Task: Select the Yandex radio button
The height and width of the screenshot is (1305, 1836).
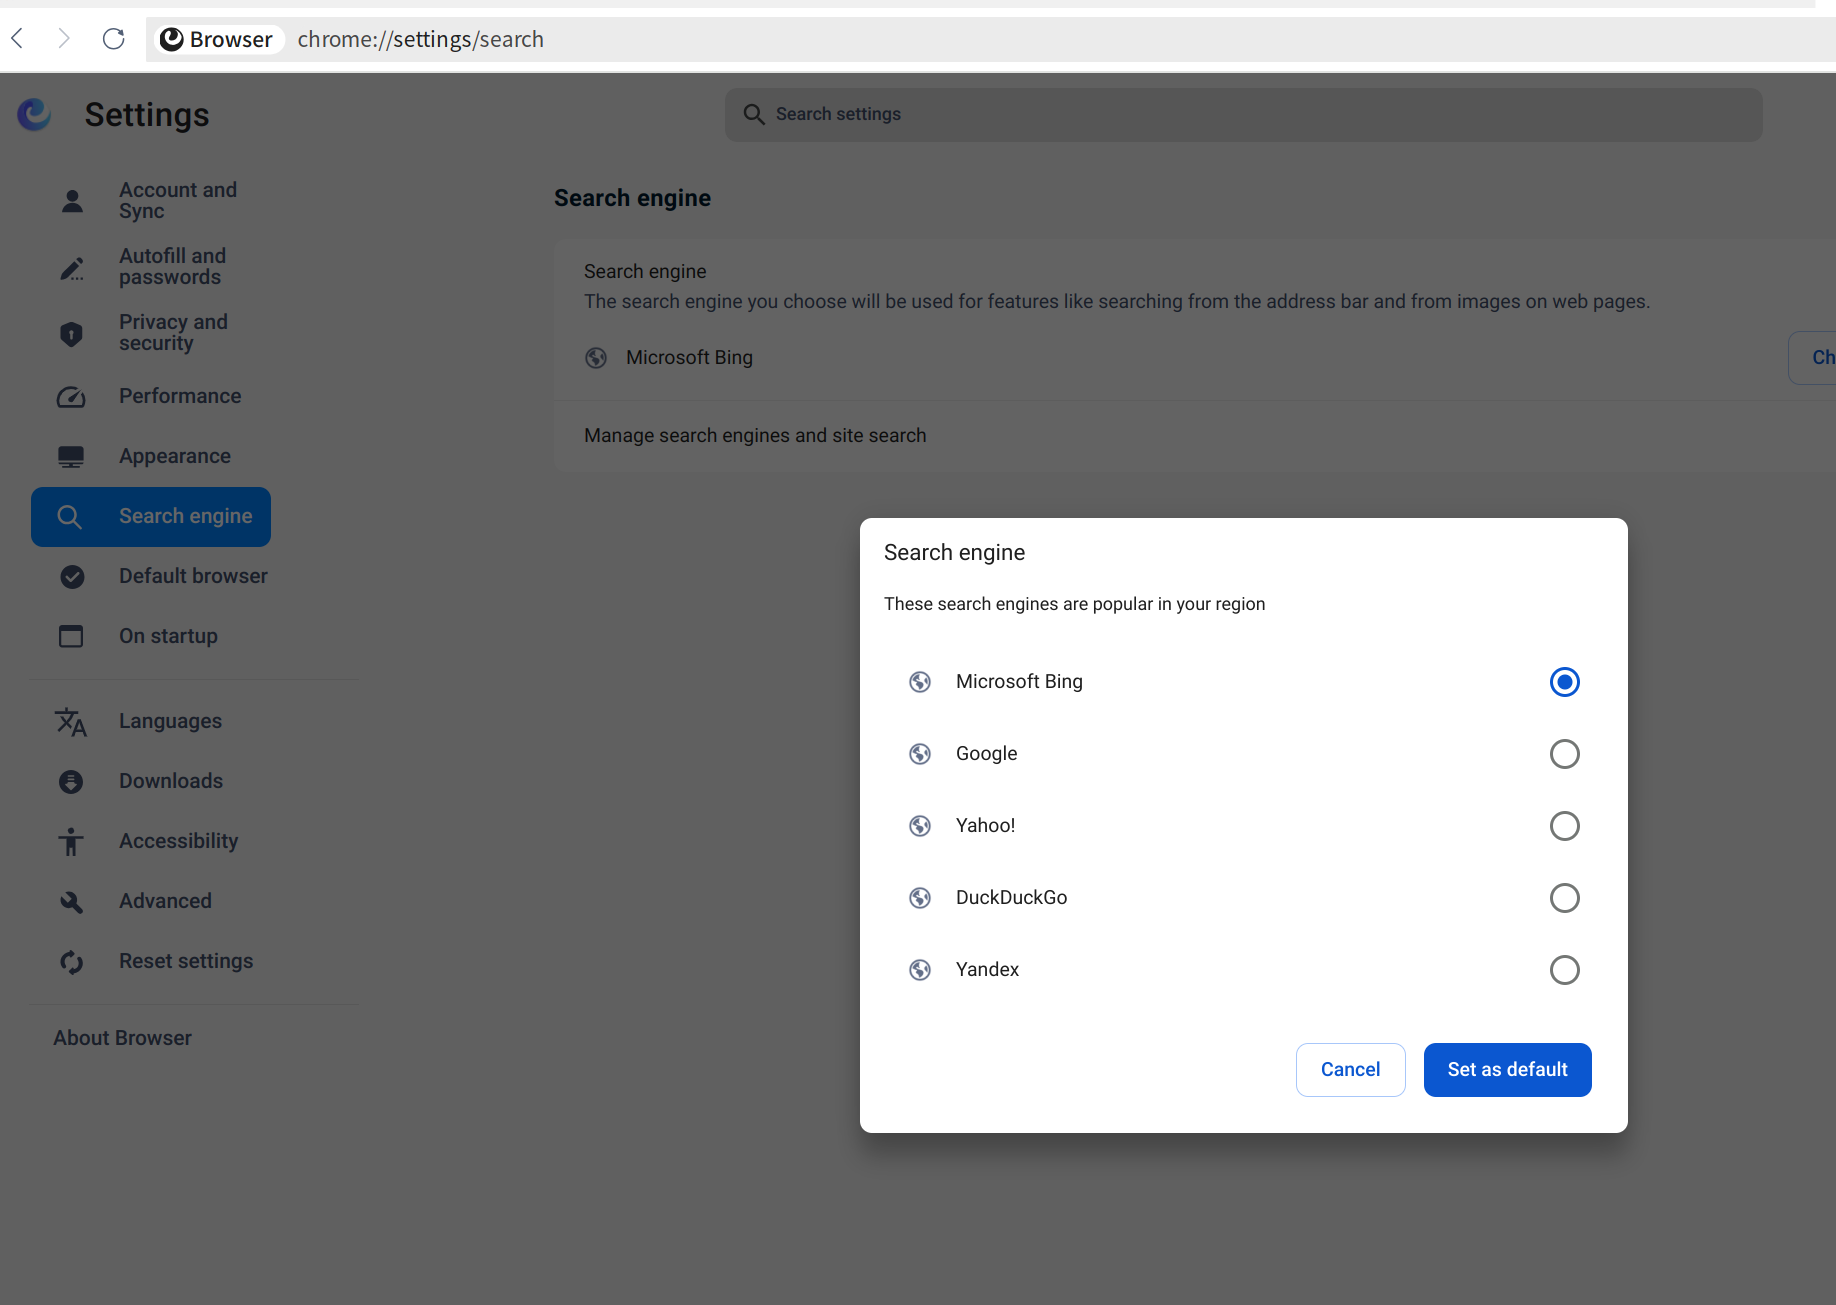Action: 1565,970
